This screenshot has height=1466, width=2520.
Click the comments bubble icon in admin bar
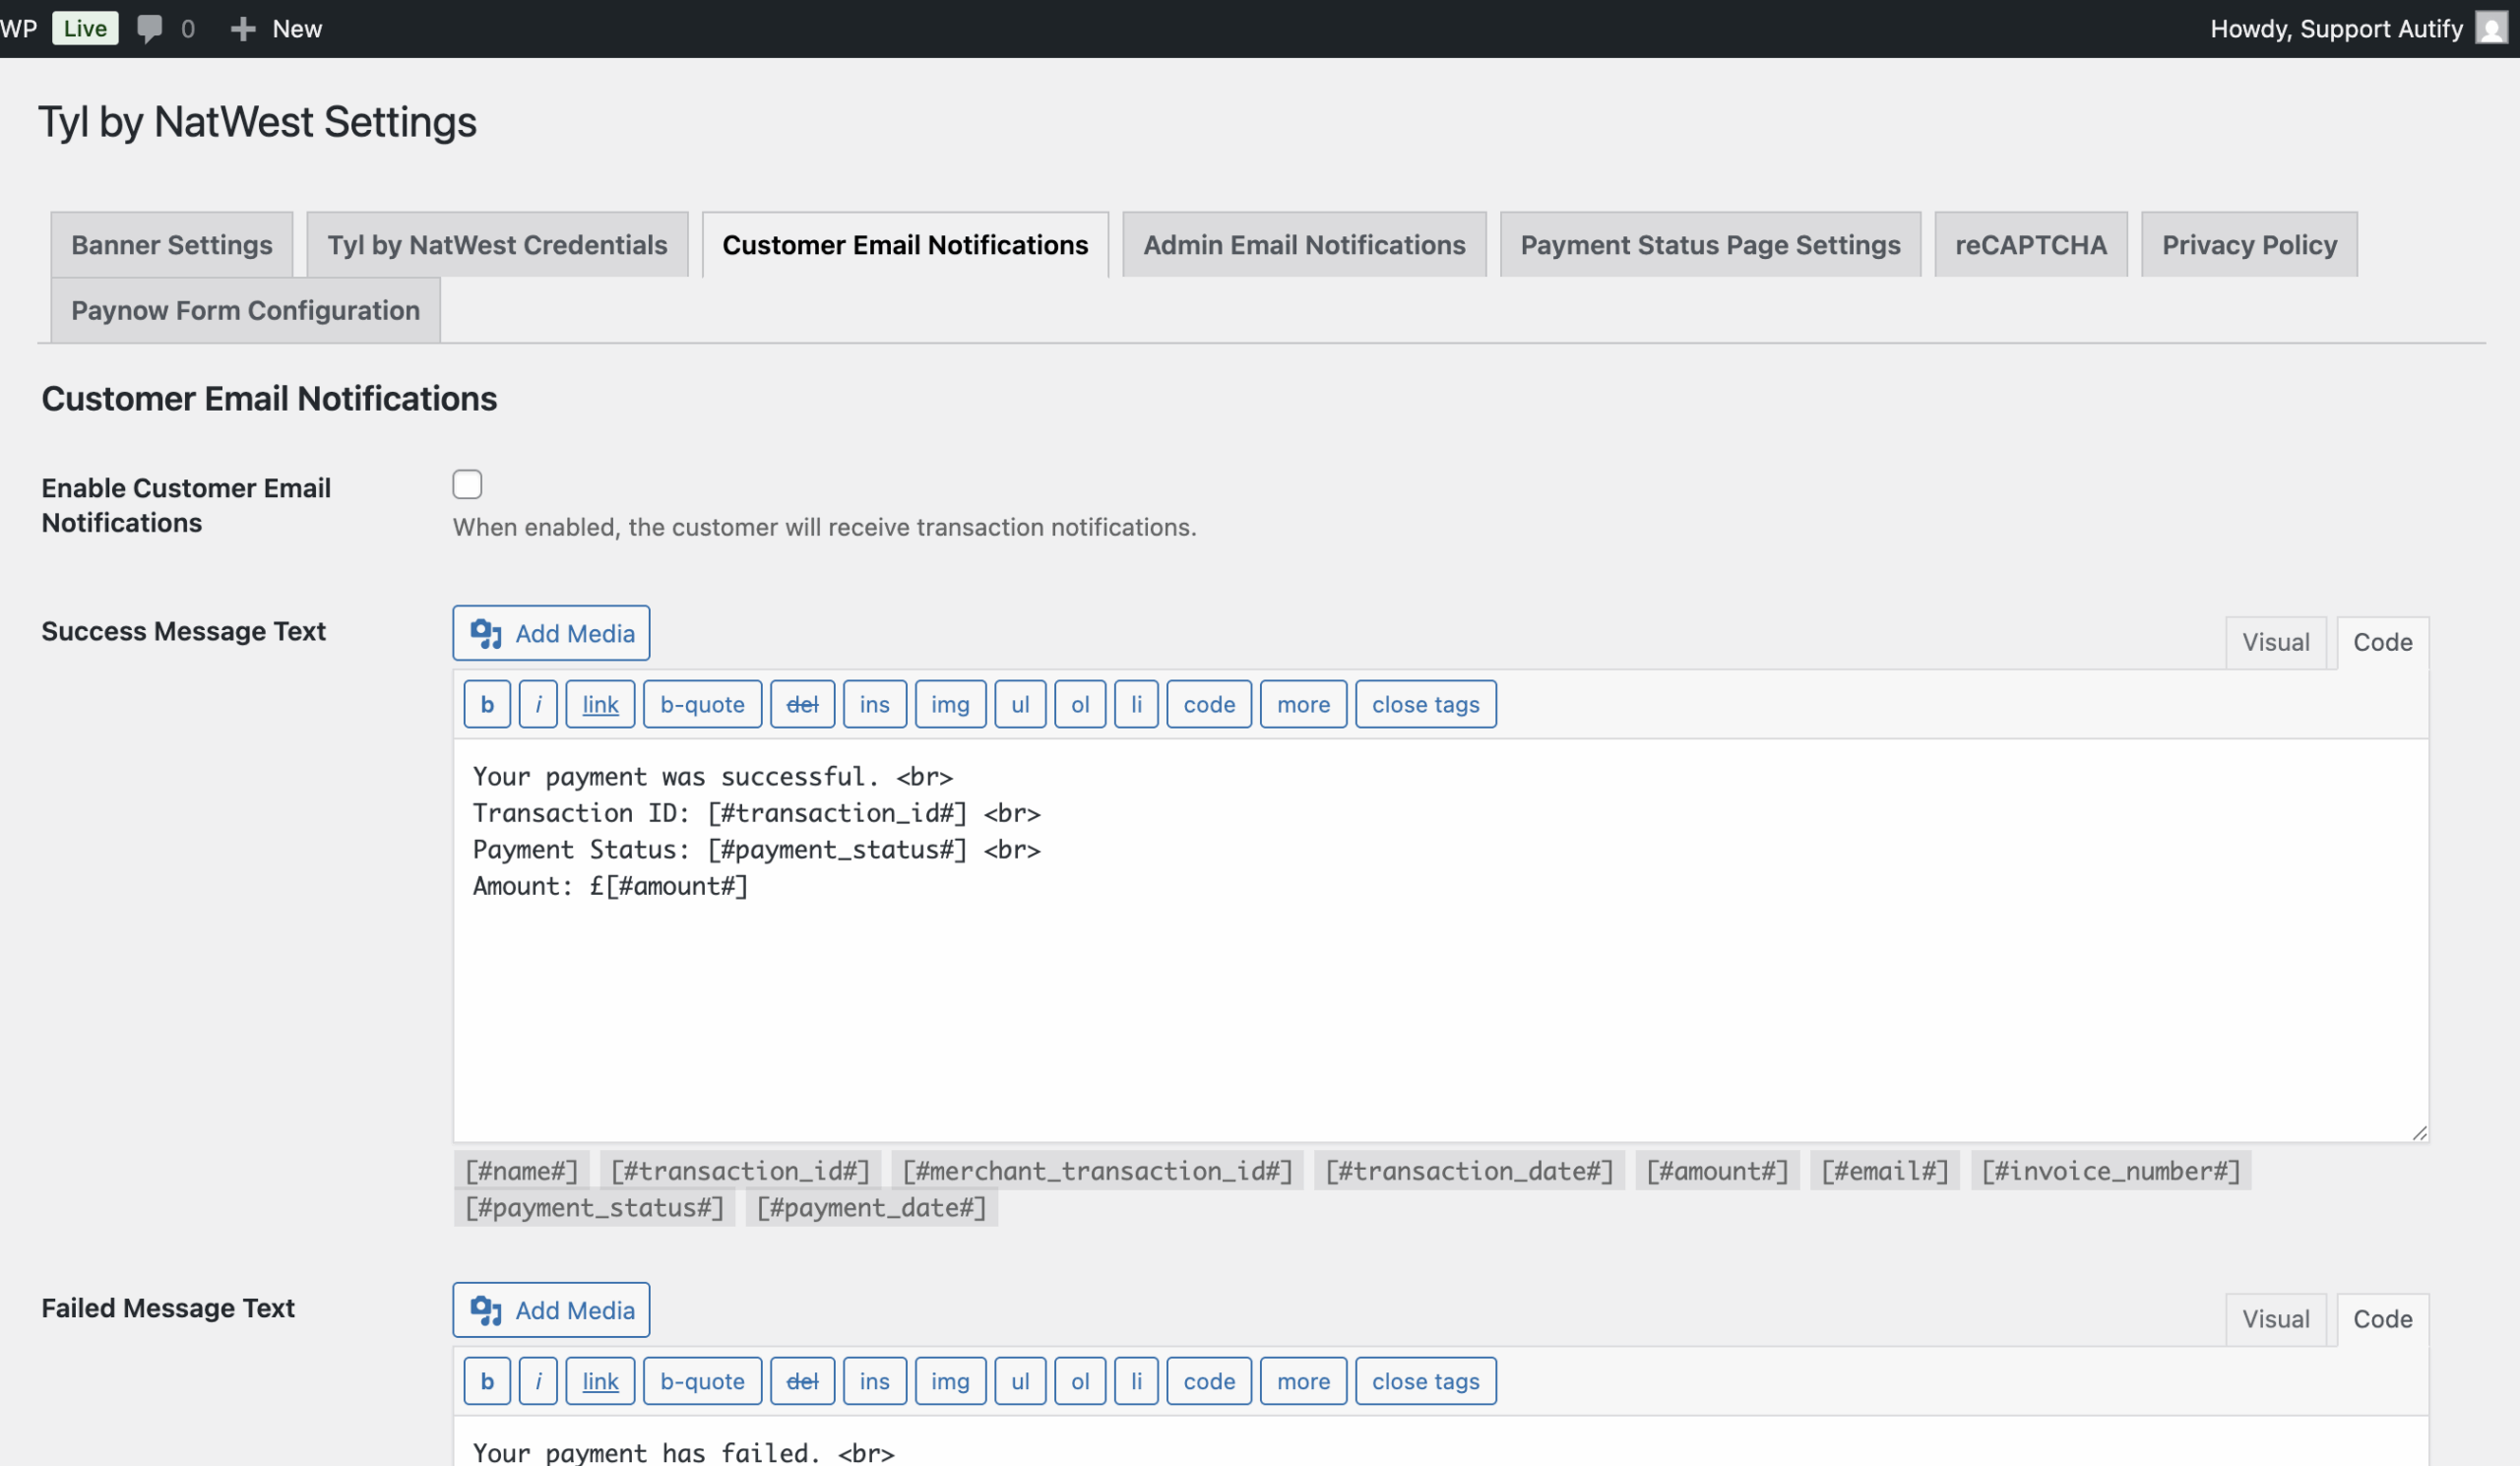pyautogui.click(x=150, y=28)
